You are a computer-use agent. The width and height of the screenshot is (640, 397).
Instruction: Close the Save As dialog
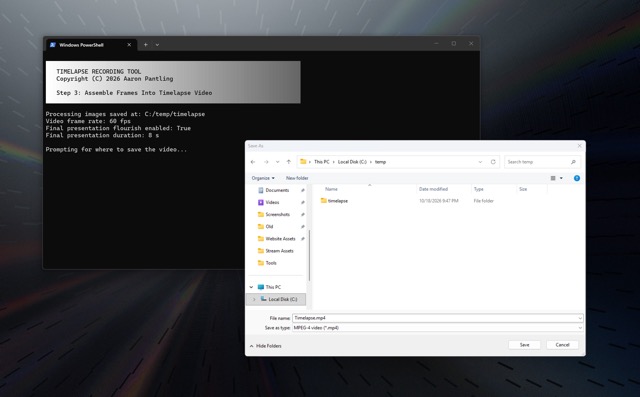coord(579,146)
